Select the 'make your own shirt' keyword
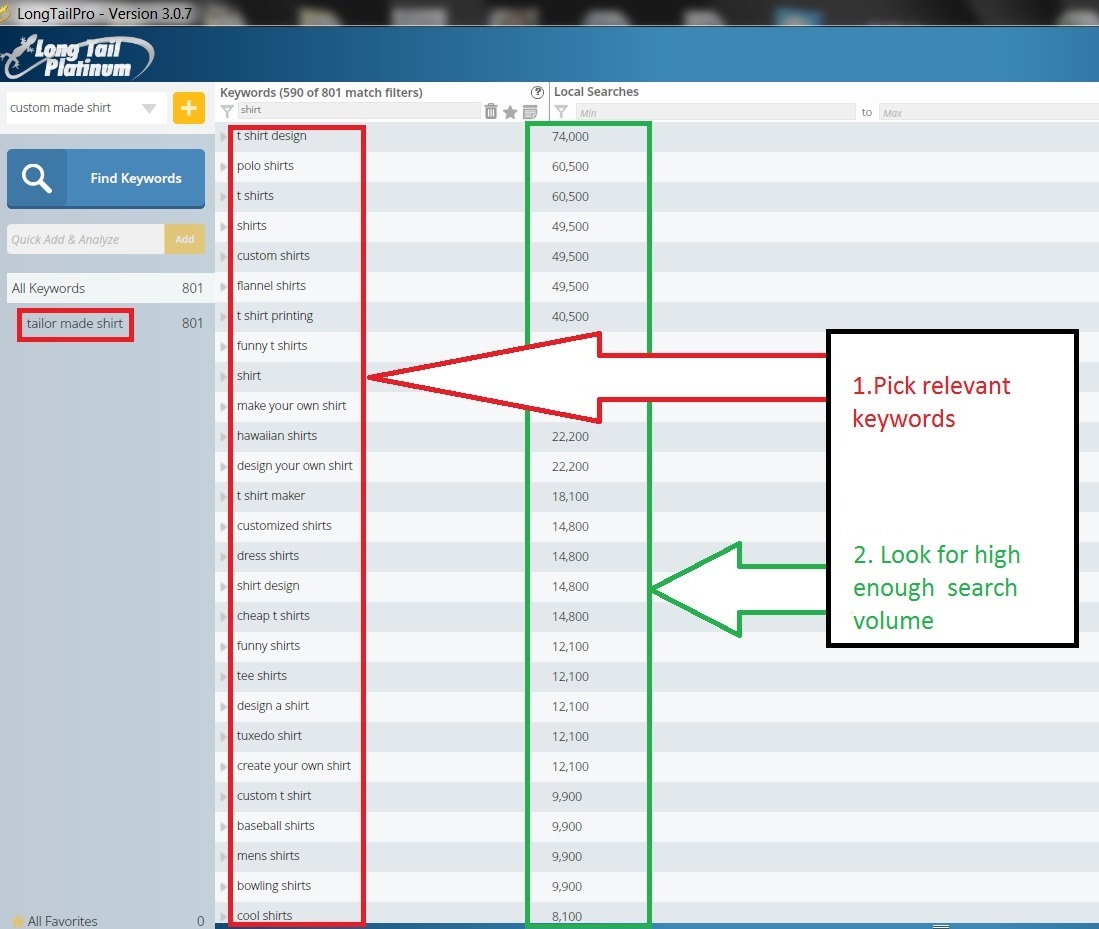The width and height of the screenshot is (1099, 929). coord(292,406)
